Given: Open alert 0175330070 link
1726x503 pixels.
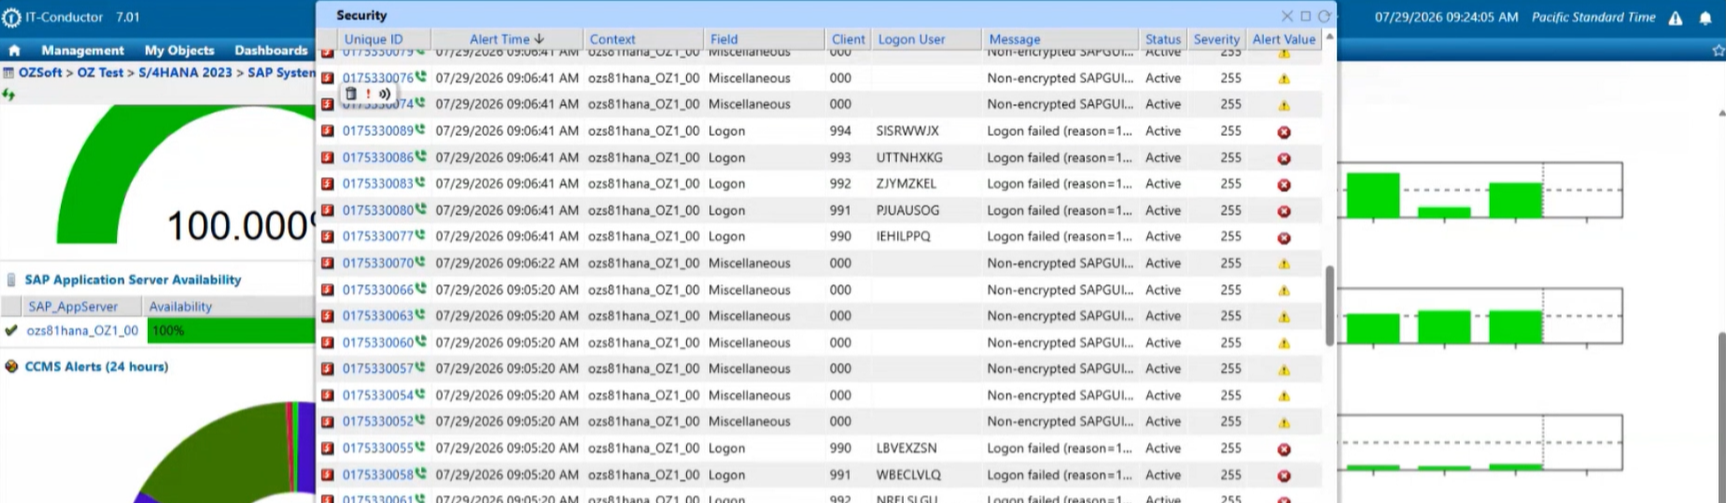Looking at the screenshot, I should pyautogui.click(x=377, y=264).
